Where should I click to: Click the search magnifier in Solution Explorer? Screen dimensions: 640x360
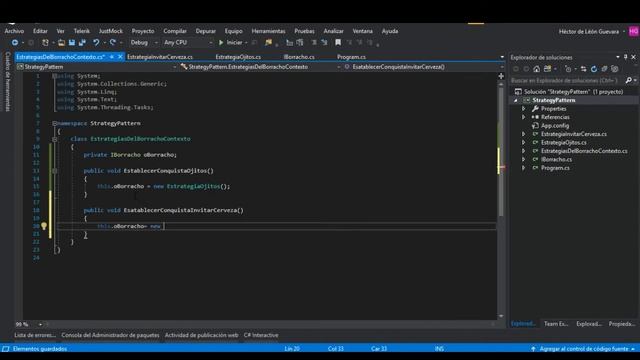point(629,80)
